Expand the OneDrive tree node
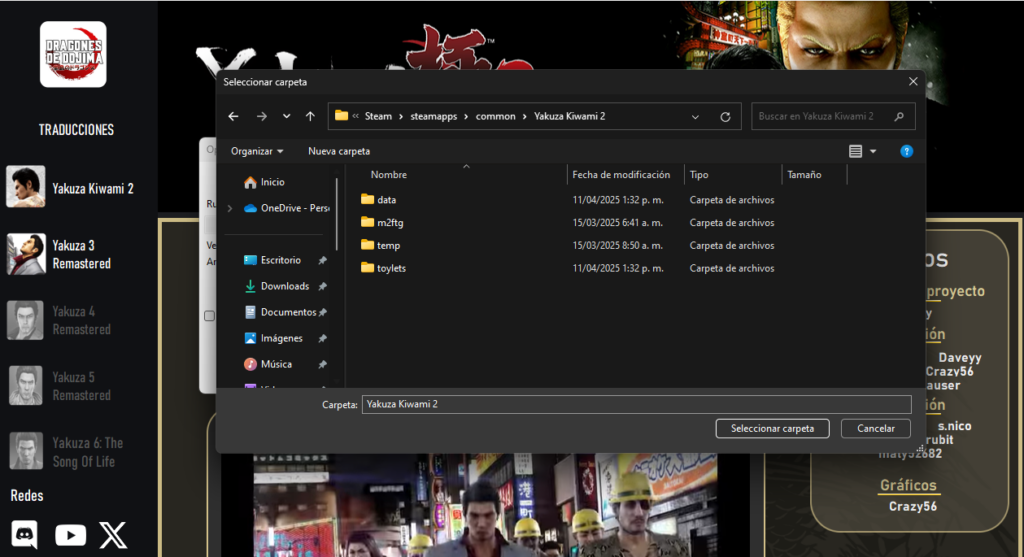The image size is (1024, 557). coord(230,208)
